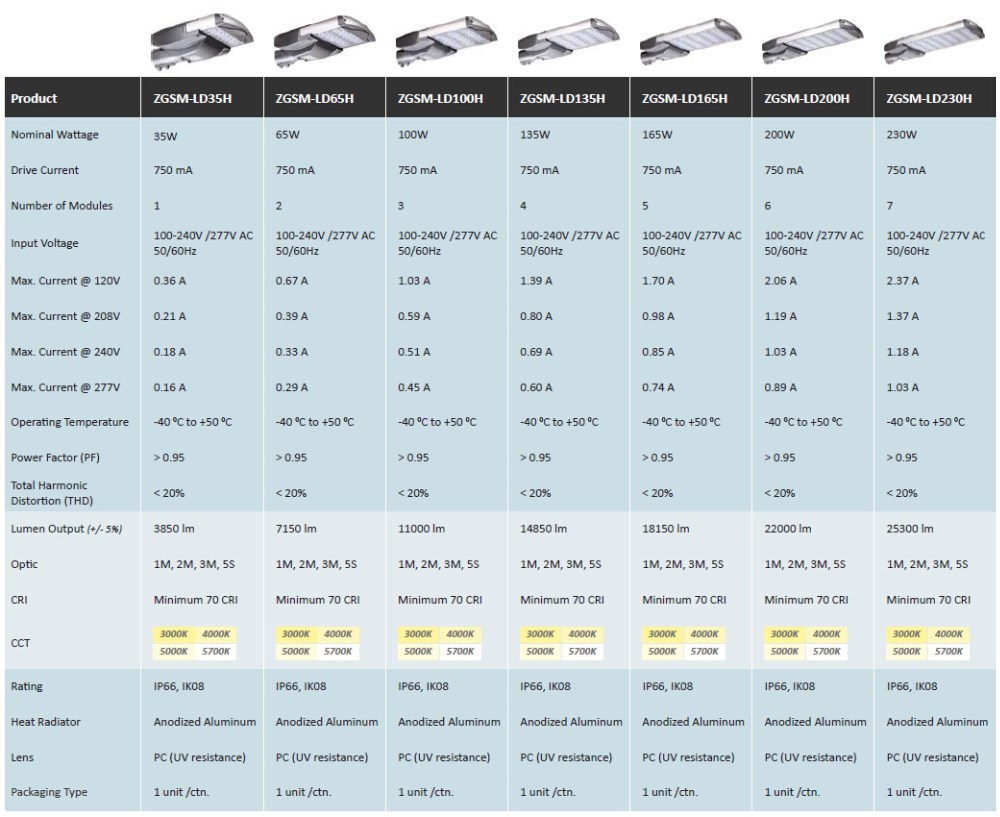1000x817 pixels.
Task: Click the CRI row label
Action: [19, 600]
